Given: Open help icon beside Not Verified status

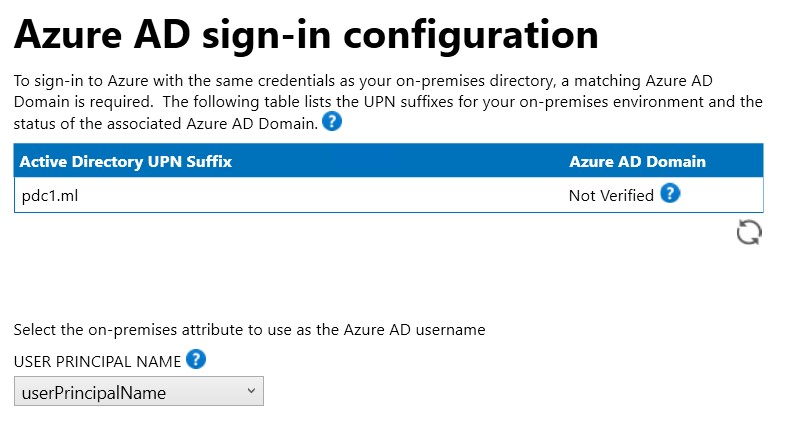Looking at the screenshot, I should (670, 193).
